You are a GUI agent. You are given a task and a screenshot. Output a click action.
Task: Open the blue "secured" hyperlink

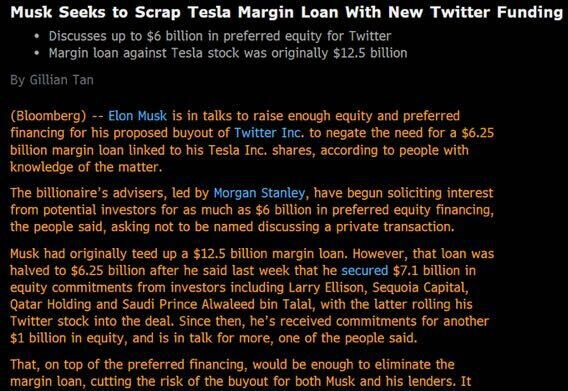point(364,271)
